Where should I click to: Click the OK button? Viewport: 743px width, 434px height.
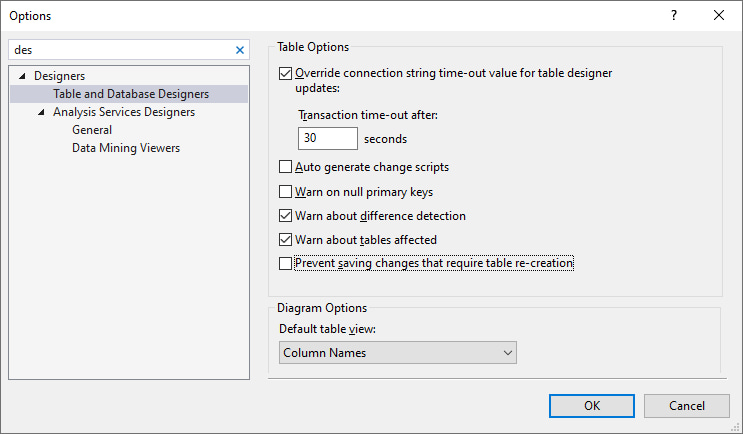click(592, 405)
